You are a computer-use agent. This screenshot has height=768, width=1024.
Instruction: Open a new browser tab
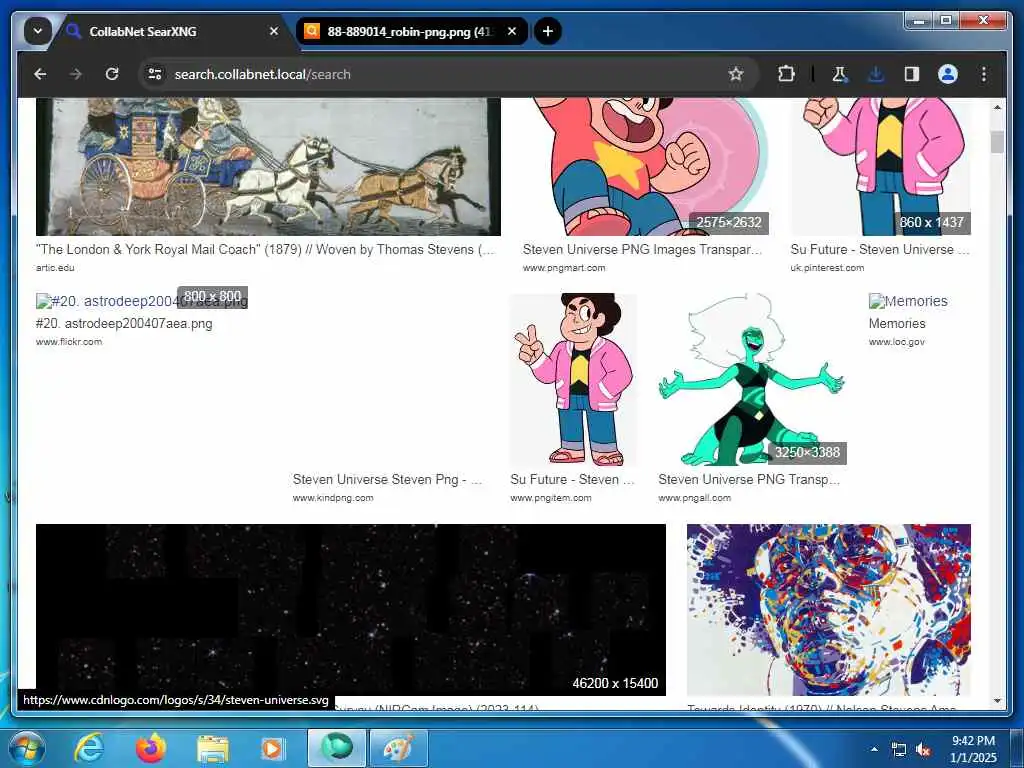click(548, 31)
